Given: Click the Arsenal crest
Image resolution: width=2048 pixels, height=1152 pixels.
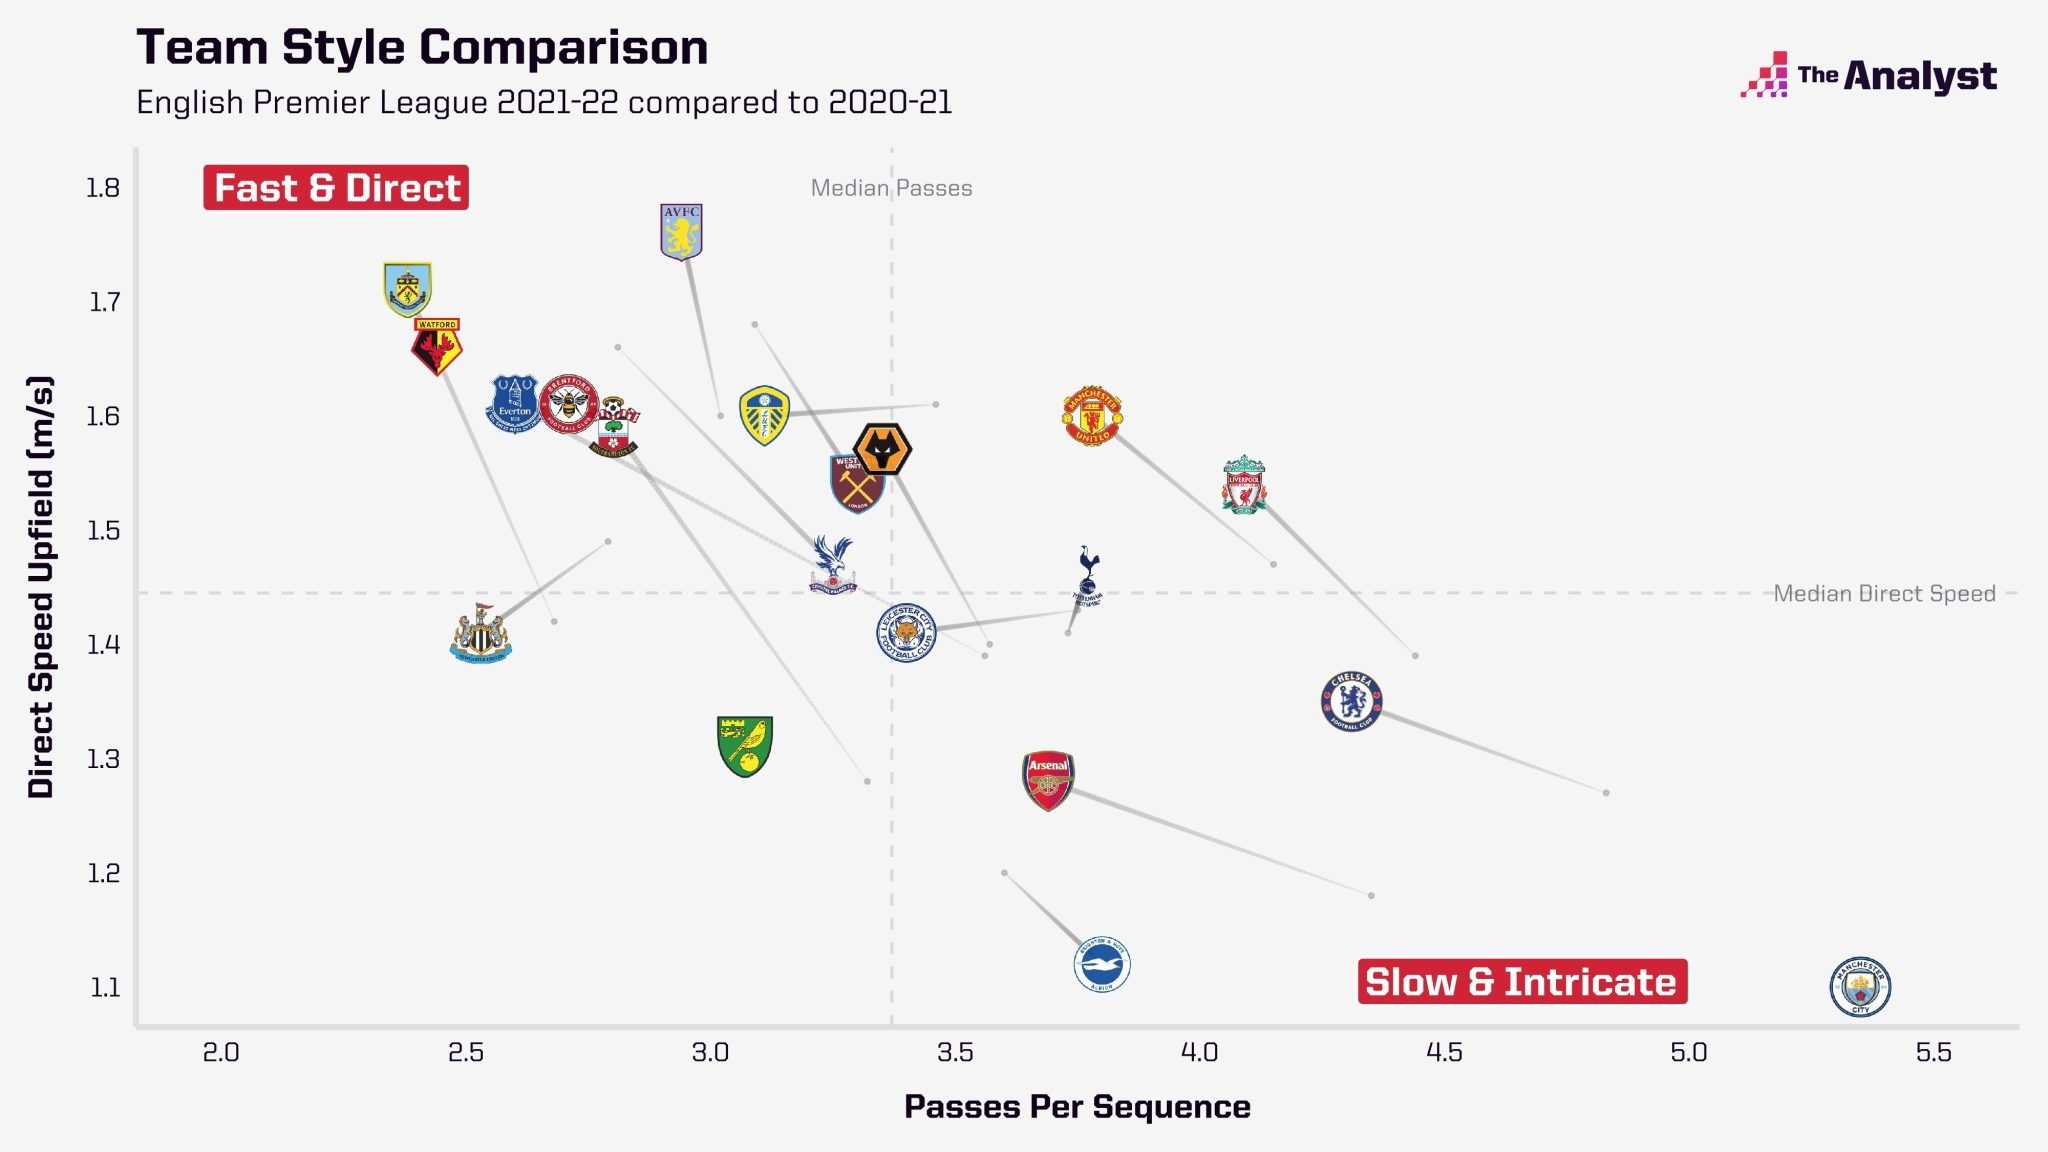Looking at the screenshot, I should (x=1048, y=780).
